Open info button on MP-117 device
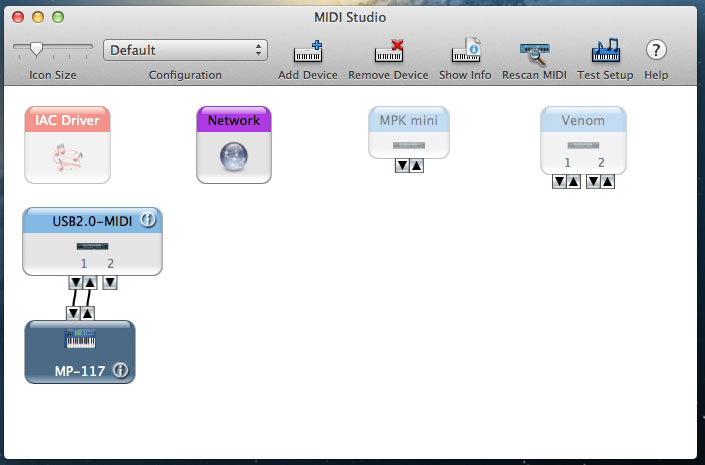 coord(120,371)
